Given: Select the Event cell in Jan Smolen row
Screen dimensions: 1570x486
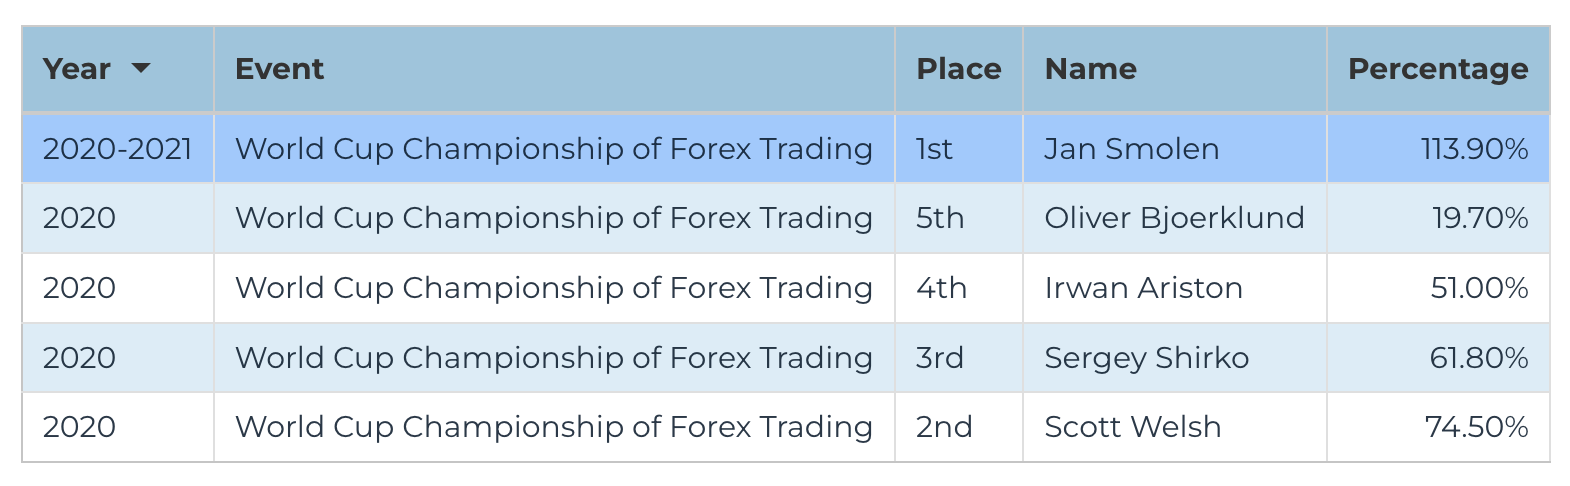Looking at the screenshot, I should (554, 149).
